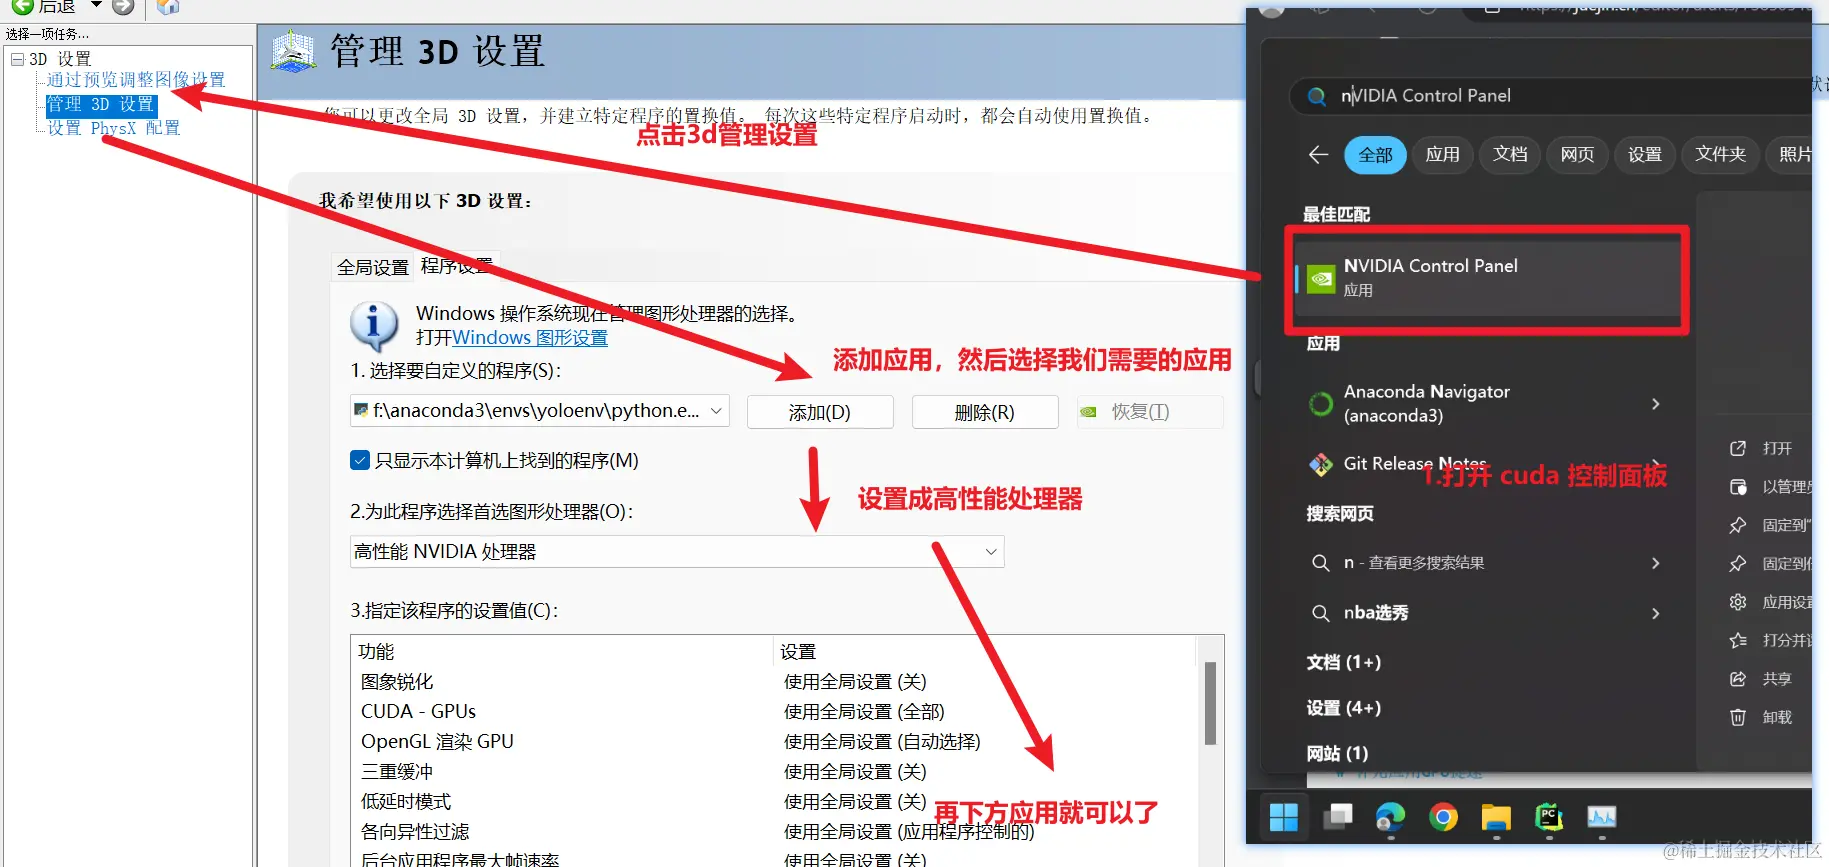Screen dimensions: 1829x867
Task: Expand the 设置 (4+) section
Action: (x=1343, y=708)
